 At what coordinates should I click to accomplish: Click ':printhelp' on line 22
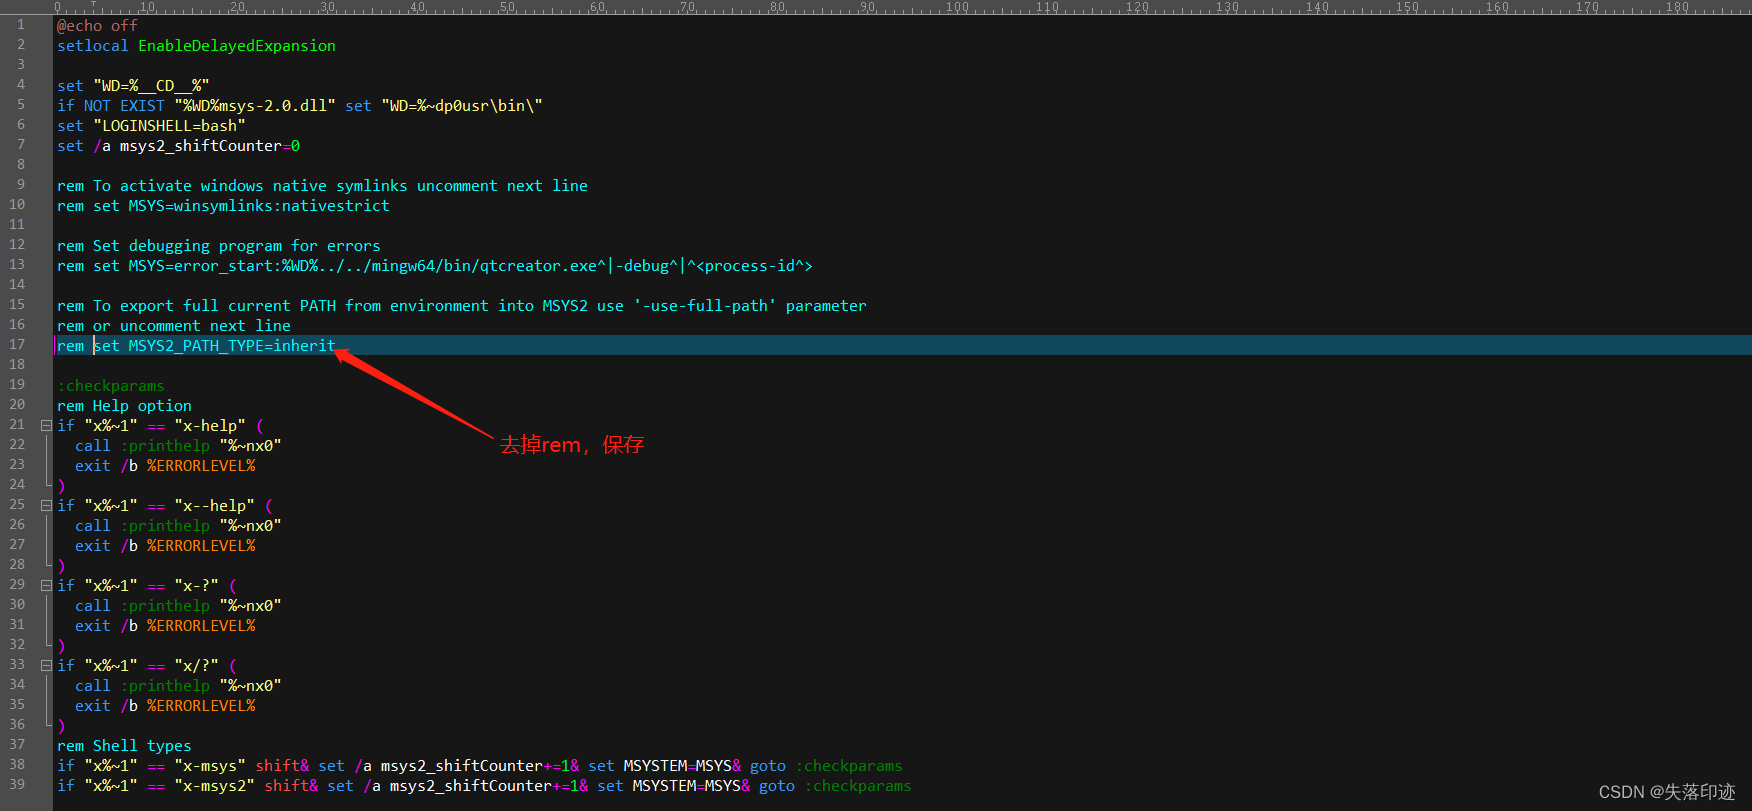[x=165, y=446]
